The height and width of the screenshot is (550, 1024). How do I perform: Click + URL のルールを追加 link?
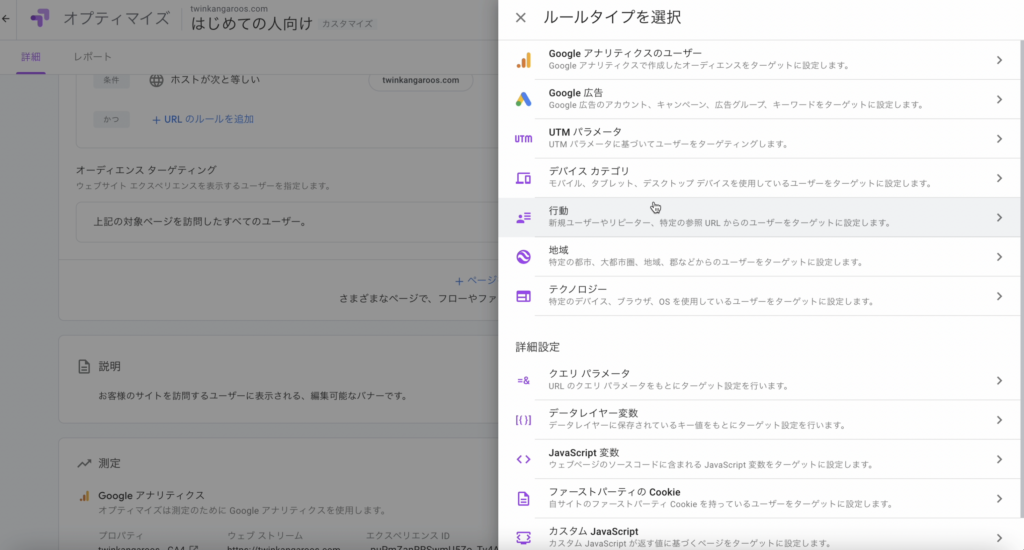(x=203, y=120)
